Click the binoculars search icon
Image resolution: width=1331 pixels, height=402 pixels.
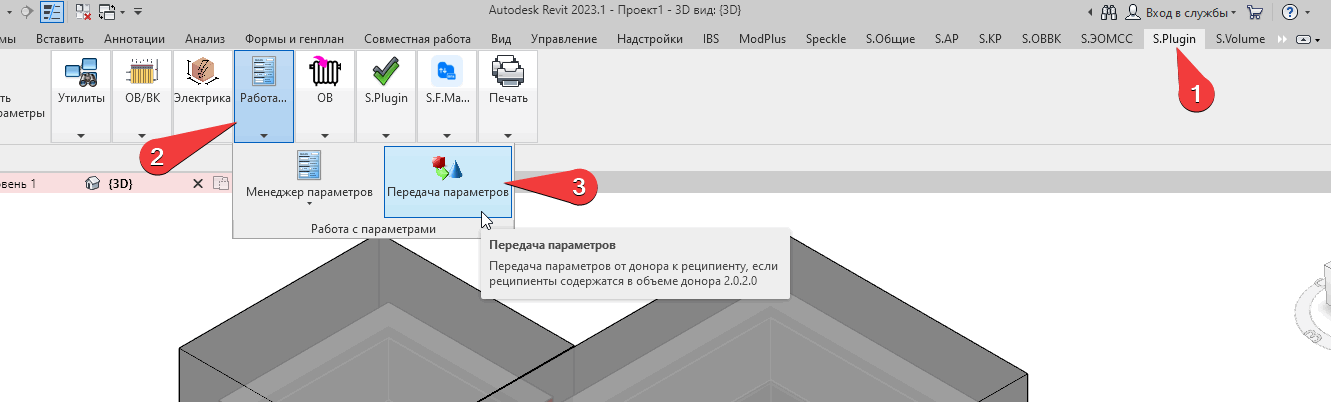pos(1108,12)
